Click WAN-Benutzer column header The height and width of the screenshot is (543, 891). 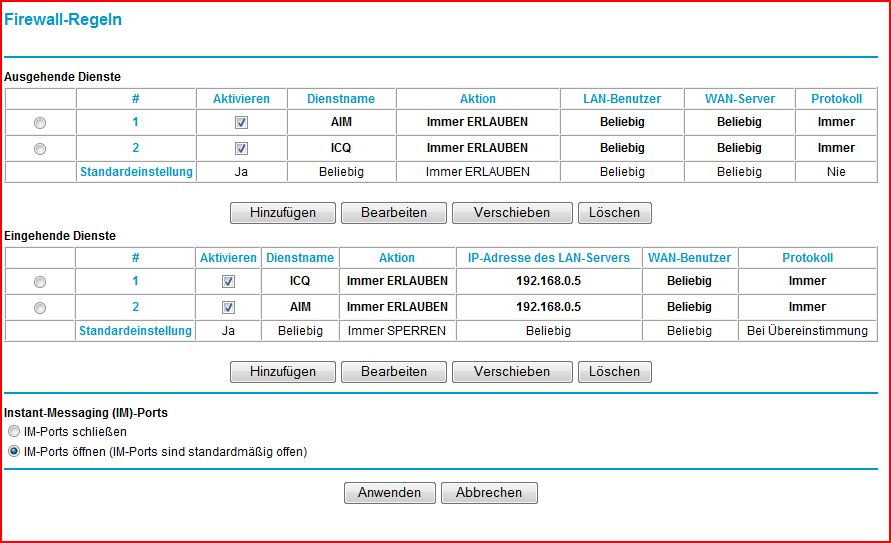click(689, 258)
